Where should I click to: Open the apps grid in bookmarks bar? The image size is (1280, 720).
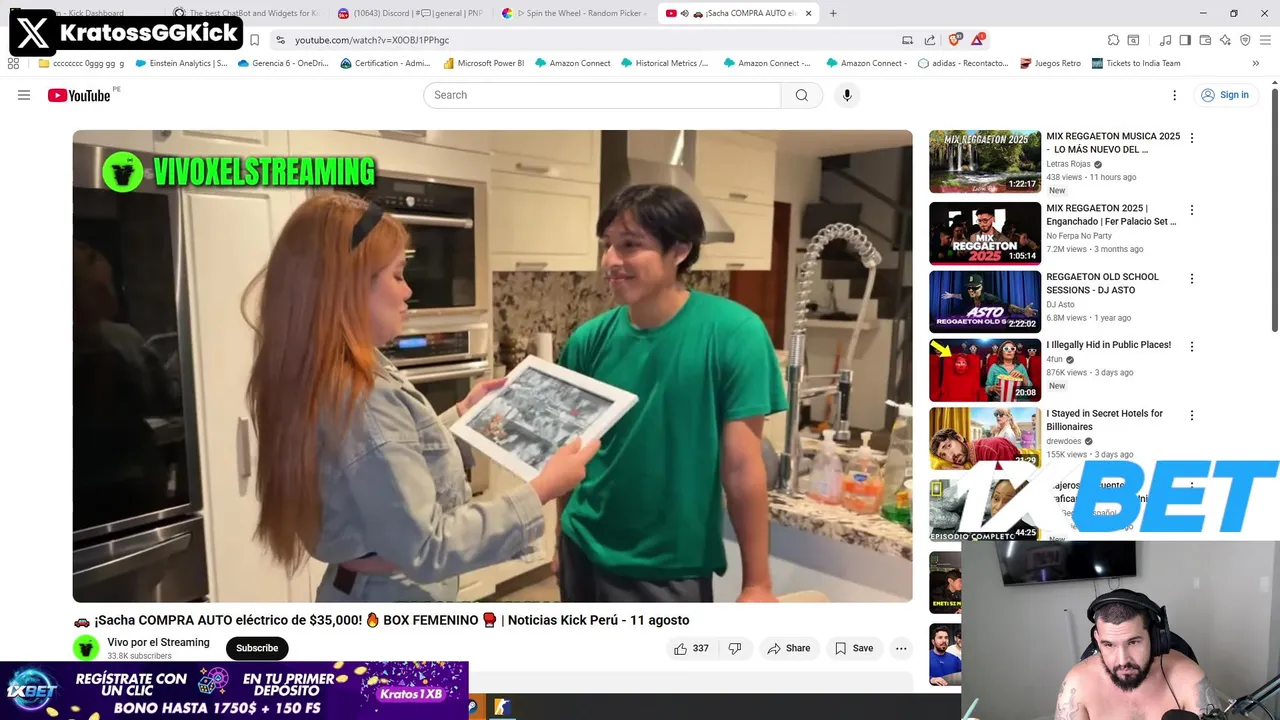point(14,63)
